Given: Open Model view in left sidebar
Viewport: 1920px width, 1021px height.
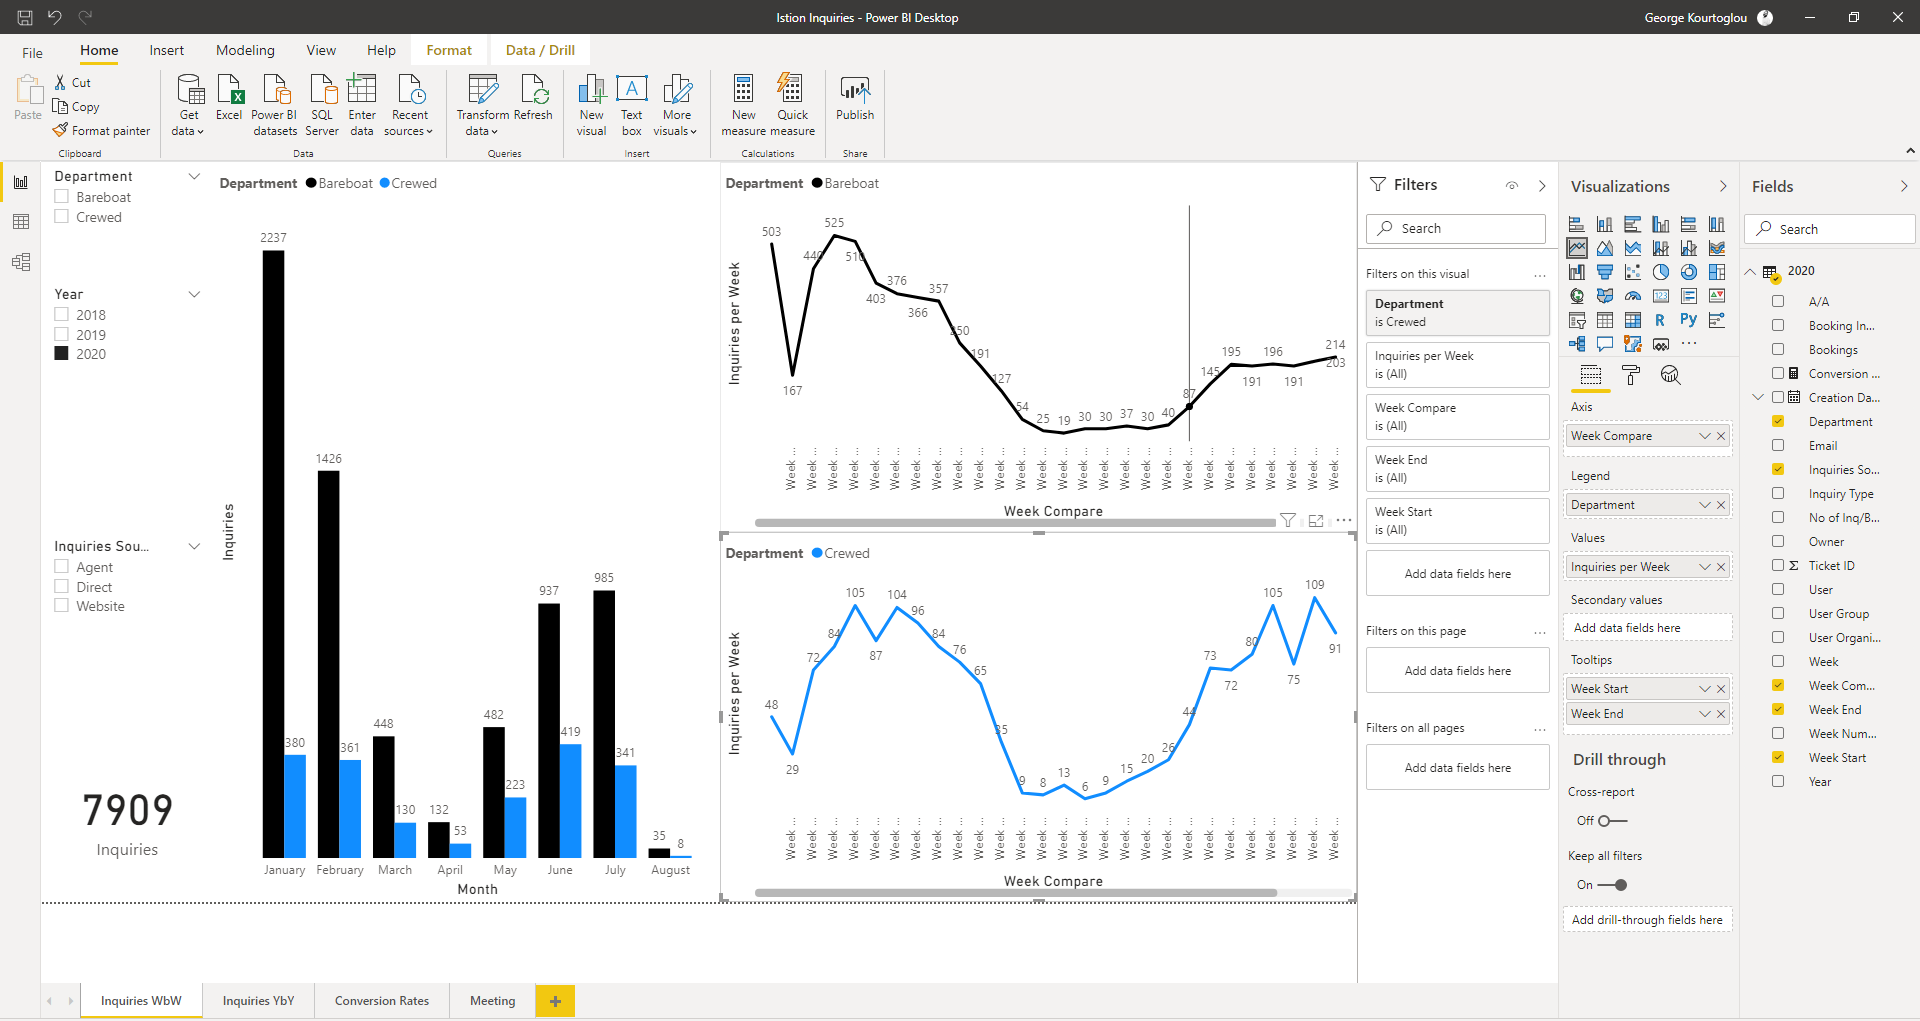Looking at the screenshot, I should [21, 262].
